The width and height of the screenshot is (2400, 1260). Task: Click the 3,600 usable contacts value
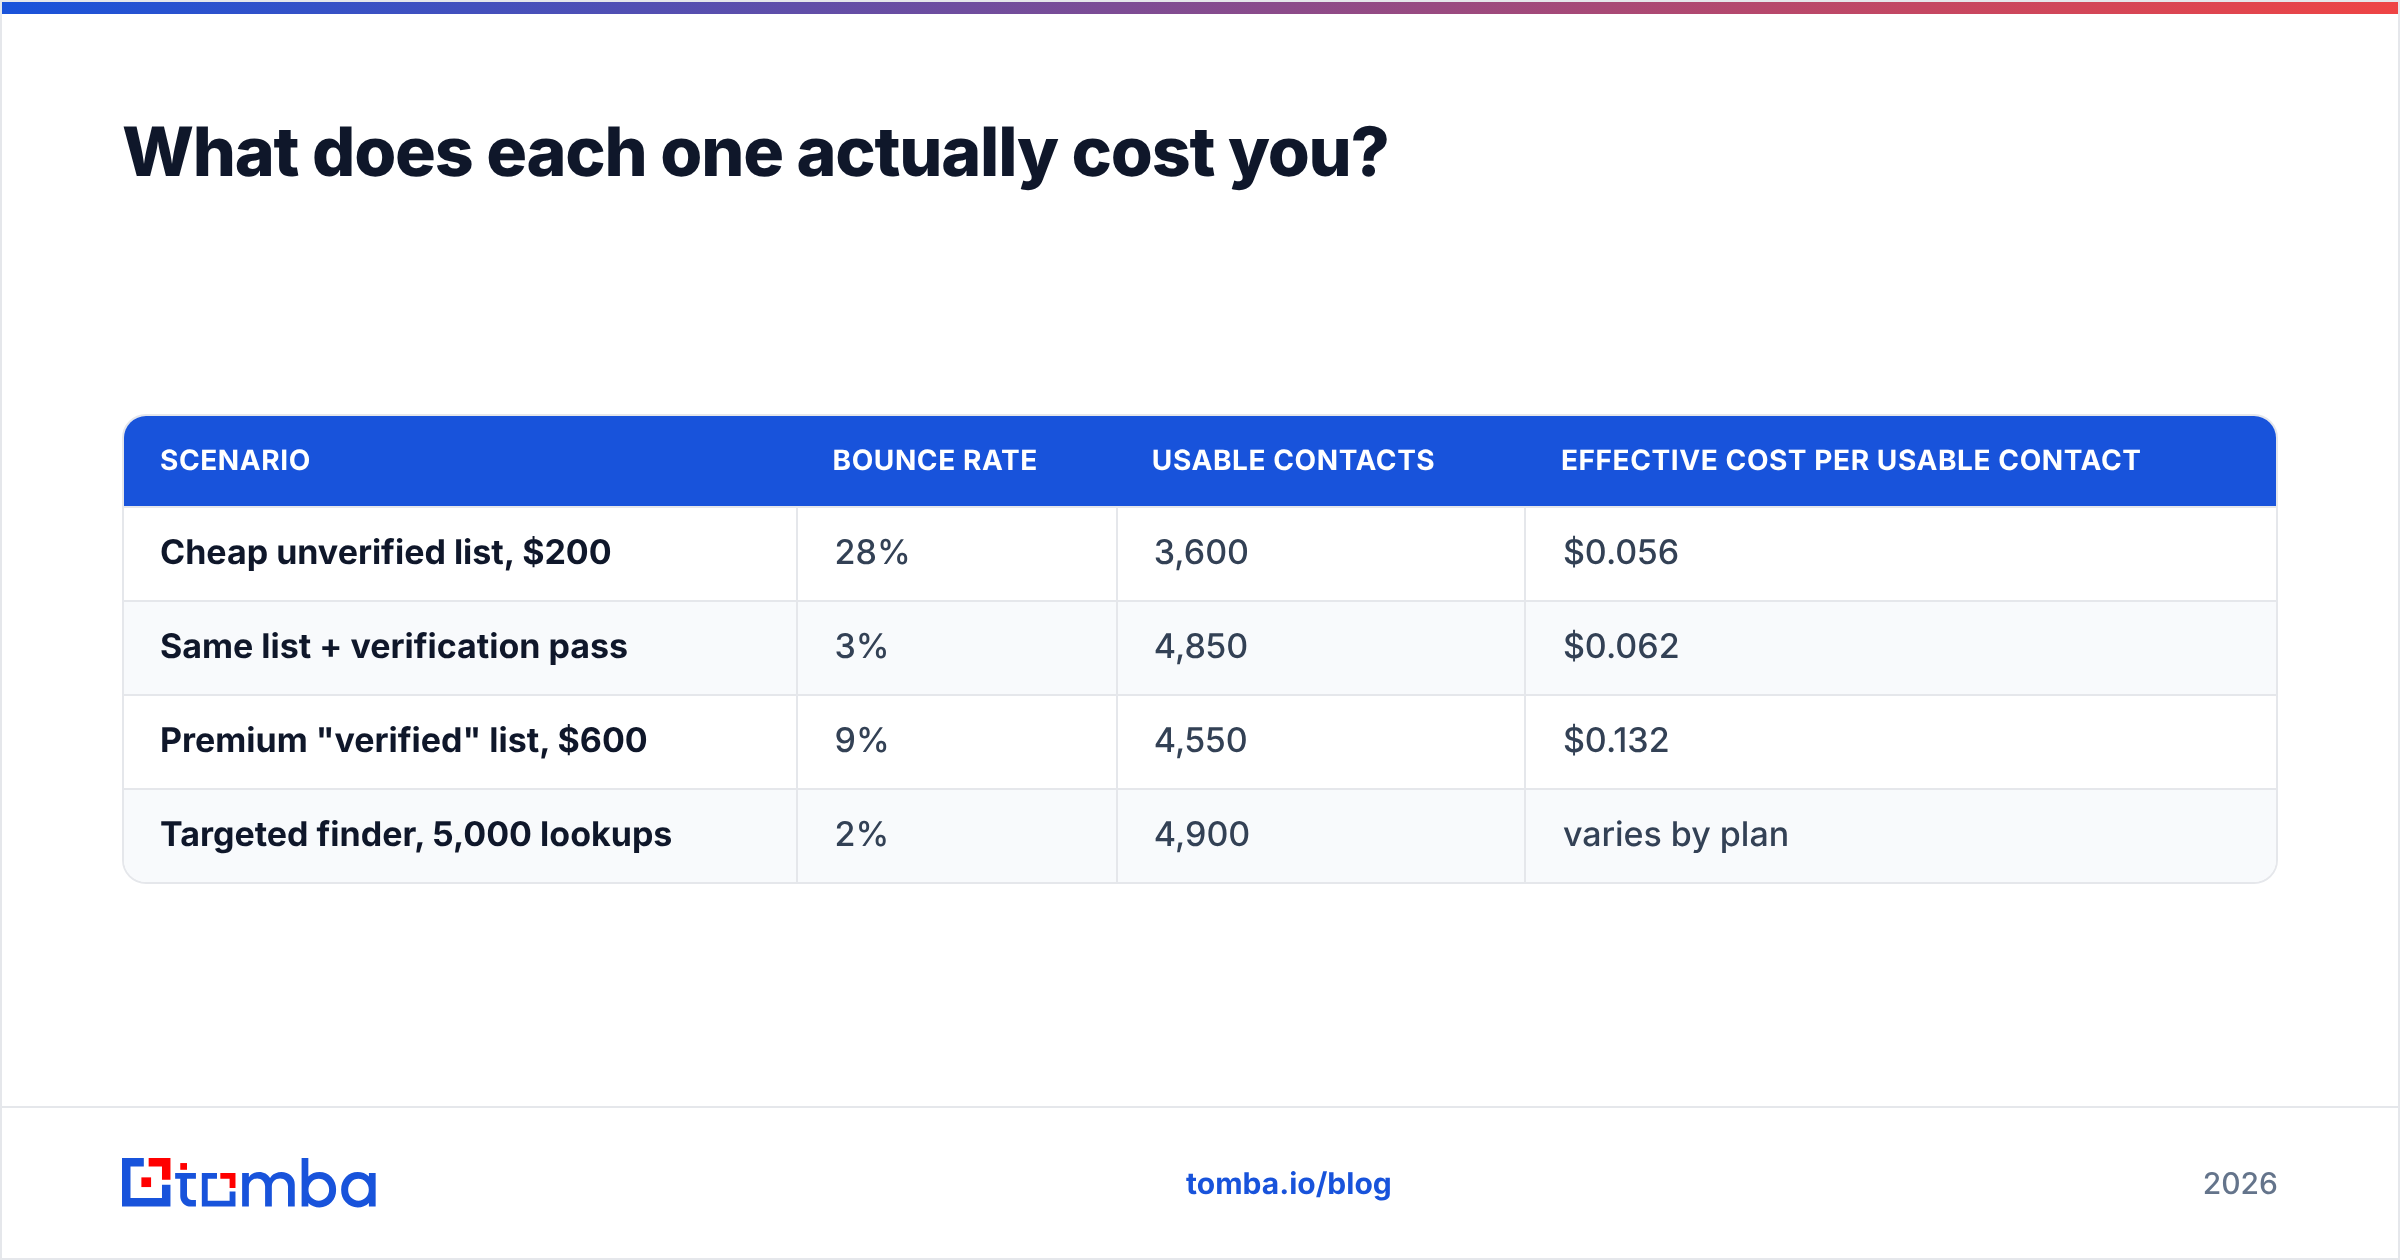1201,552
